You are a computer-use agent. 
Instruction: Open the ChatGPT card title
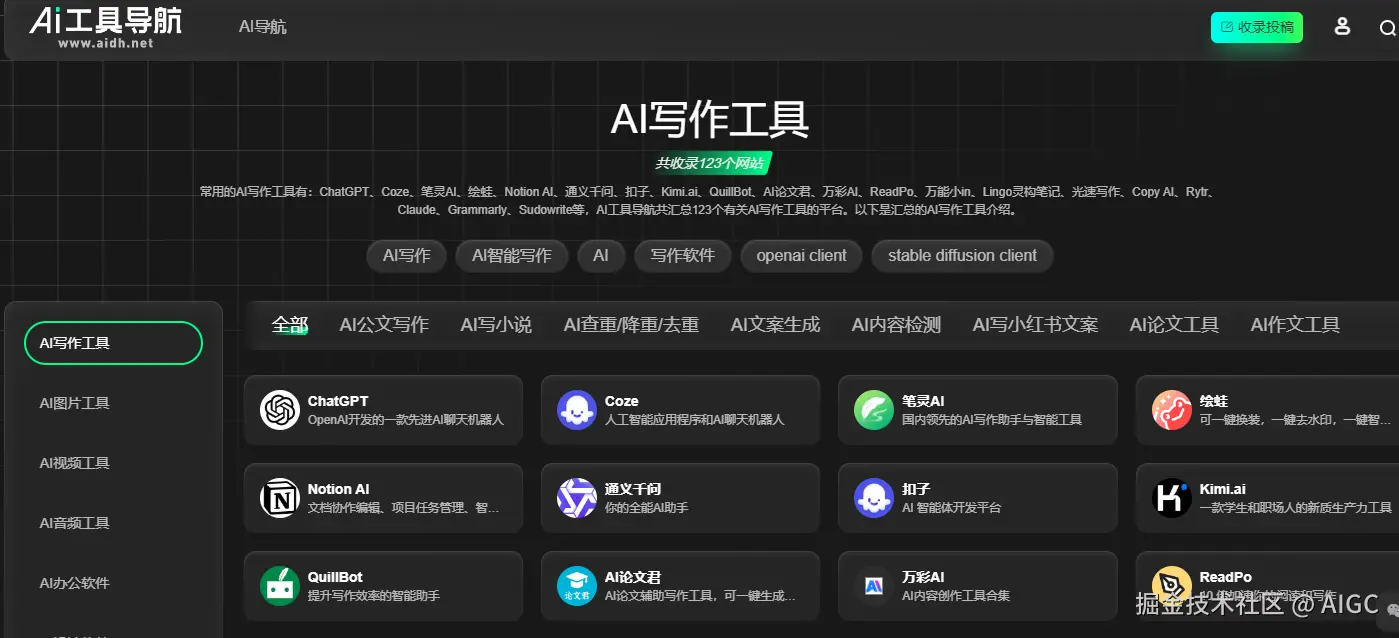(338, 401)
